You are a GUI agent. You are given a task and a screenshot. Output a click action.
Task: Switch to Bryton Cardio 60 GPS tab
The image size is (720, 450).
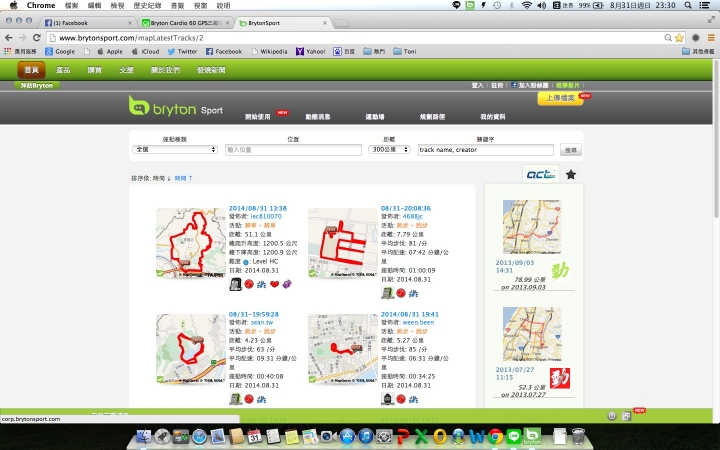pyautogui.click(x=186, y=22)
